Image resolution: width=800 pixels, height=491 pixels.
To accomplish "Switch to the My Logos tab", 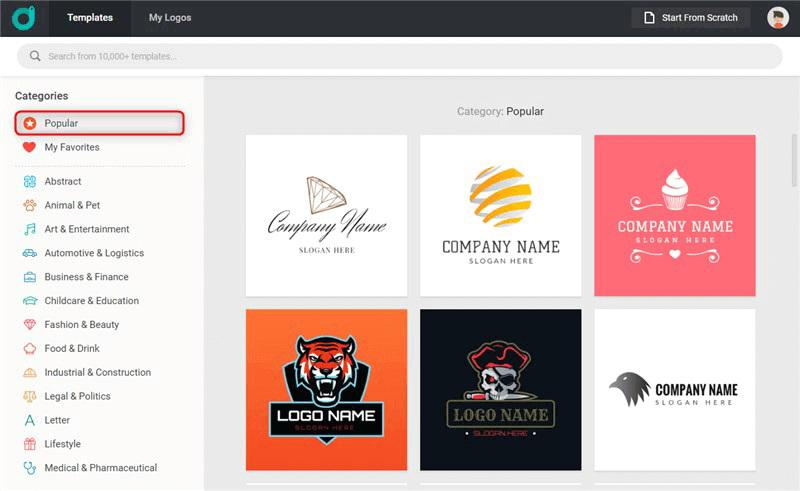I will pyautogui.click(x=170, y=18).
